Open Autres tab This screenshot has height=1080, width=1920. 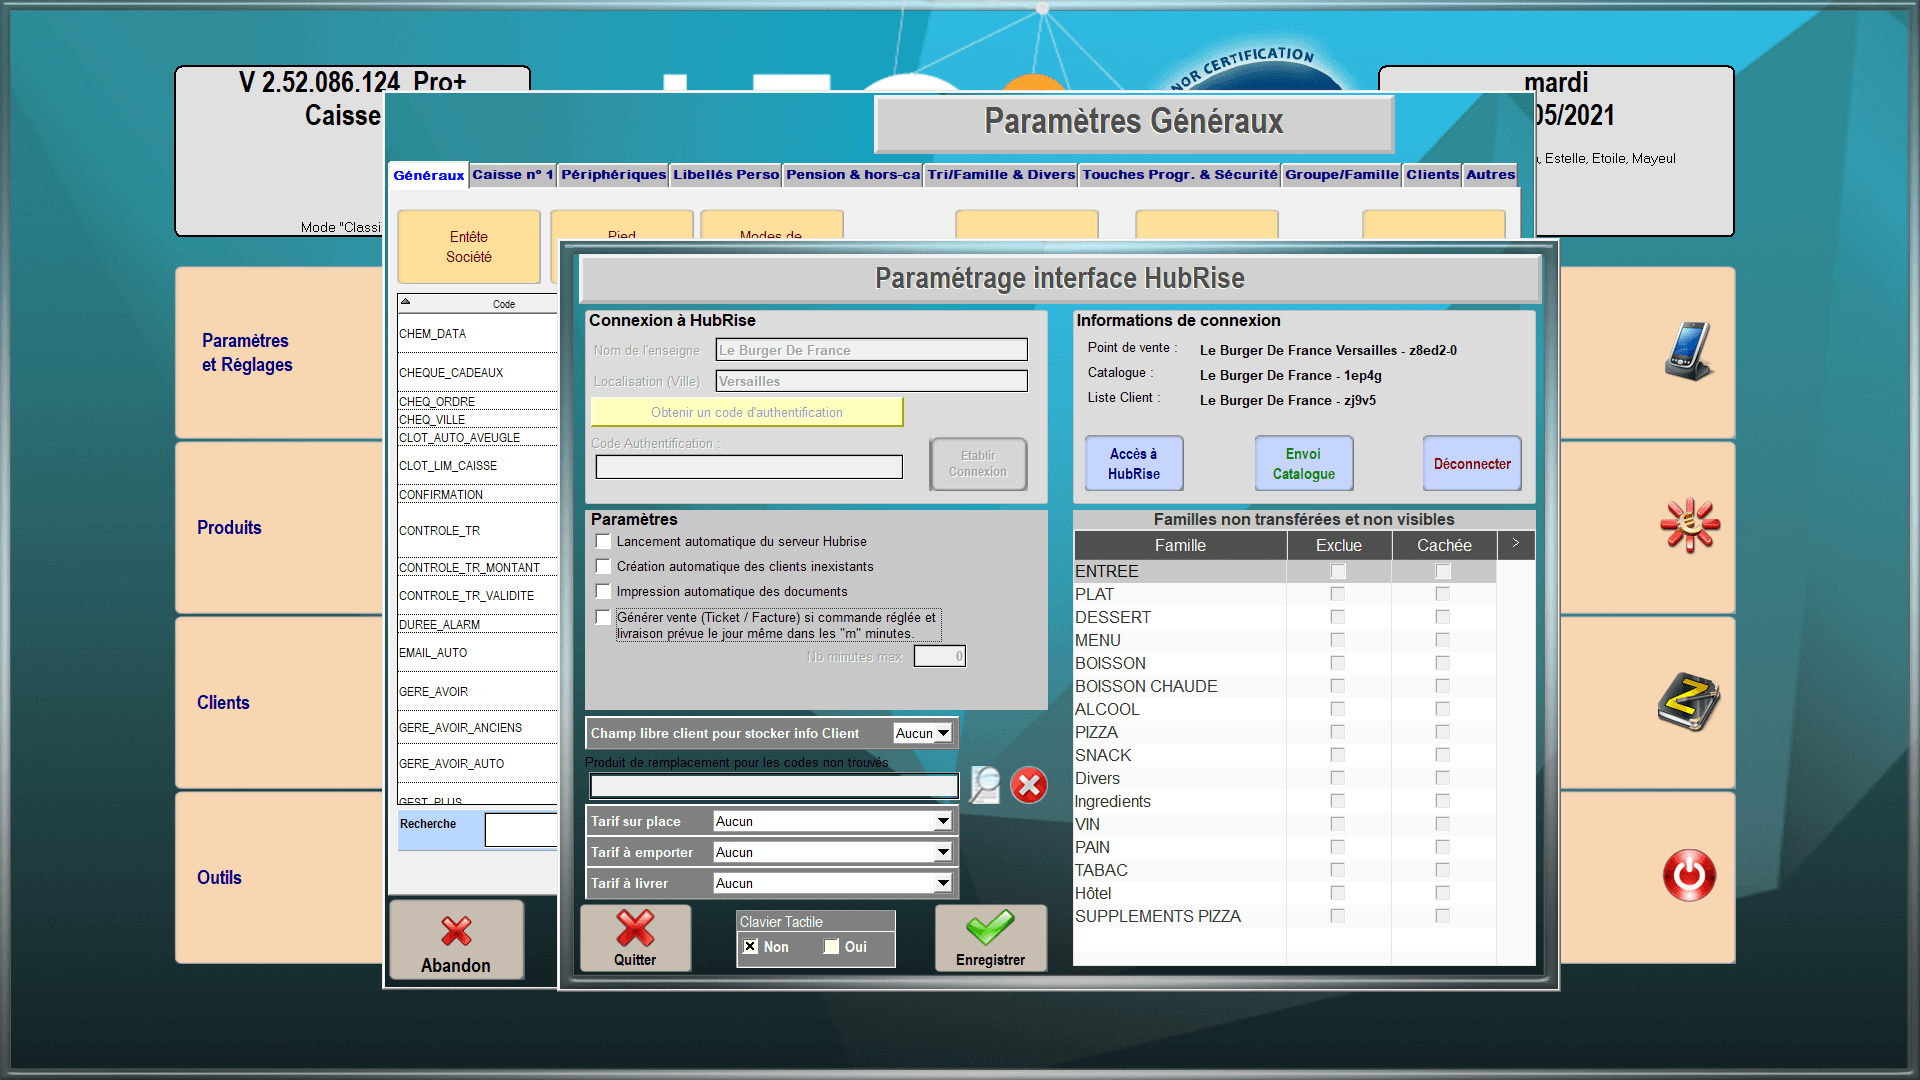pos(1490,174)
